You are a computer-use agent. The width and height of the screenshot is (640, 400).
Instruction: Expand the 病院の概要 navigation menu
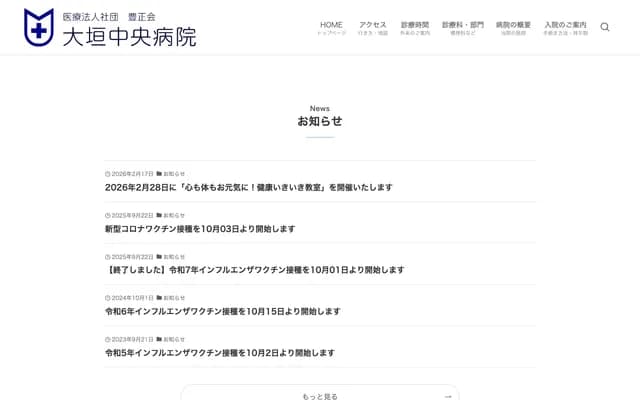click(x=513, y=27)
